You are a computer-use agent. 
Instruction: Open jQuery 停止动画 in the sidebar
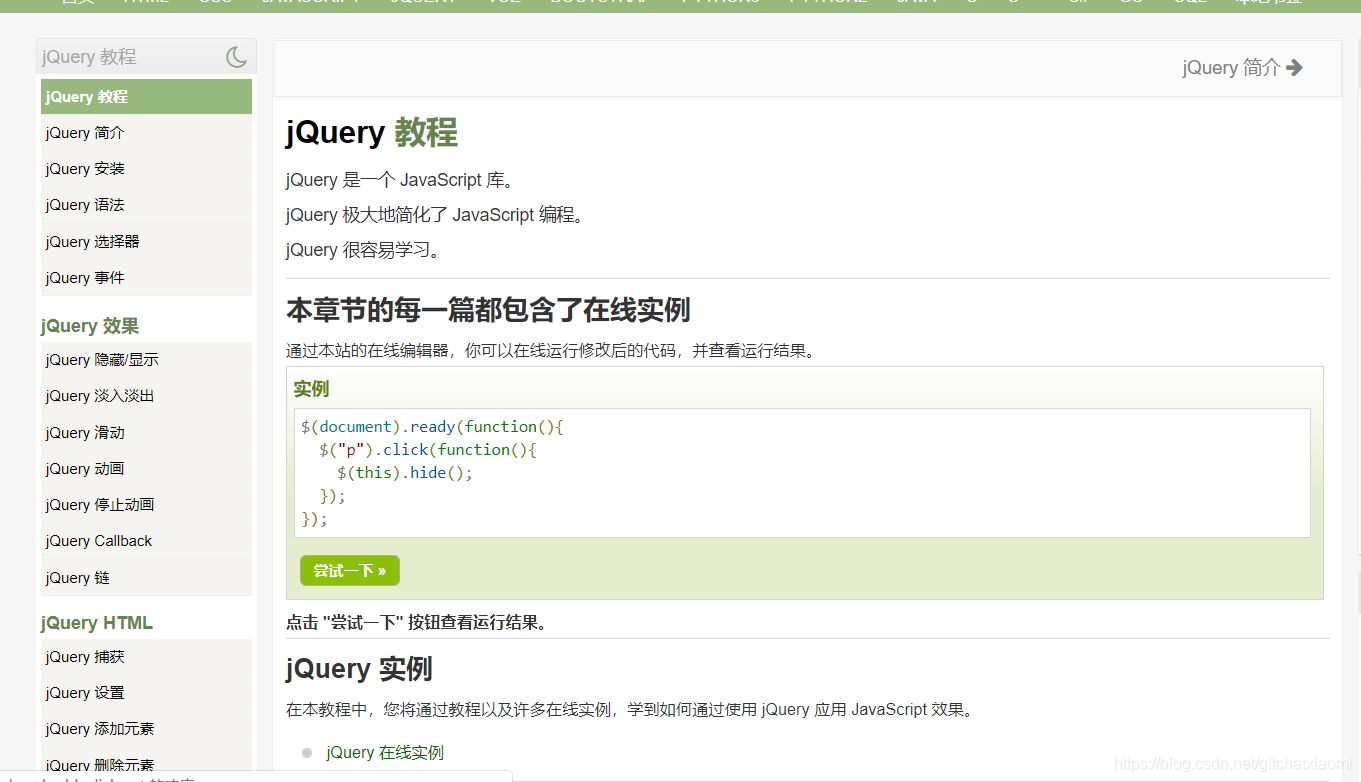146,505
